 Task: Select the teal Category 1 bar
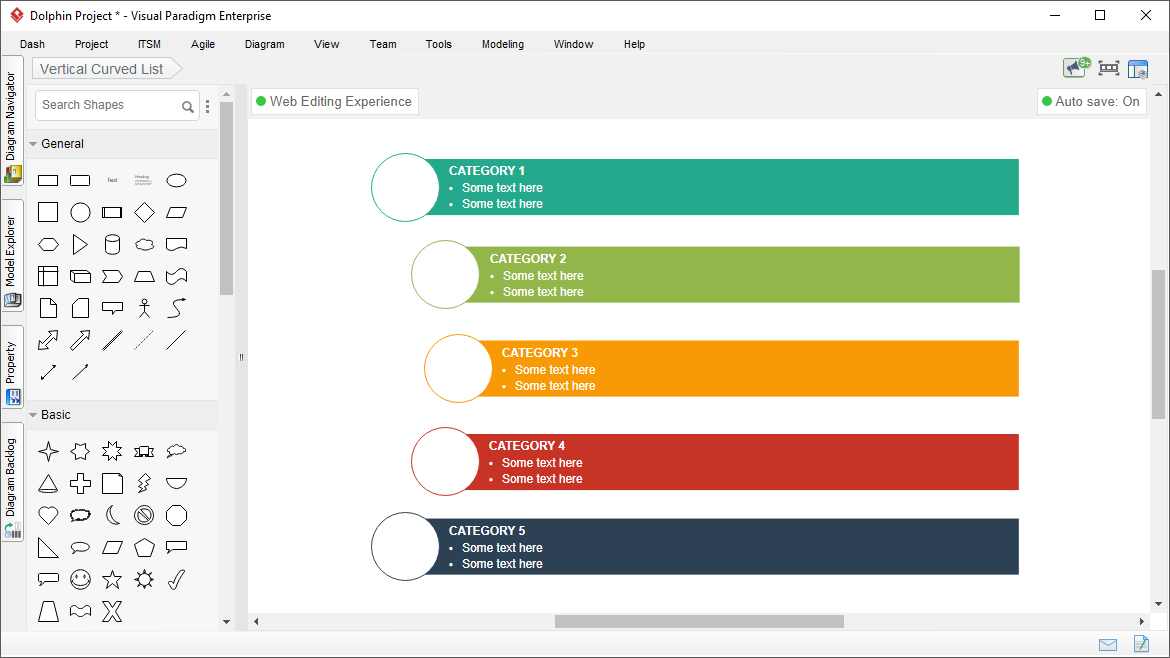[721, 187]
